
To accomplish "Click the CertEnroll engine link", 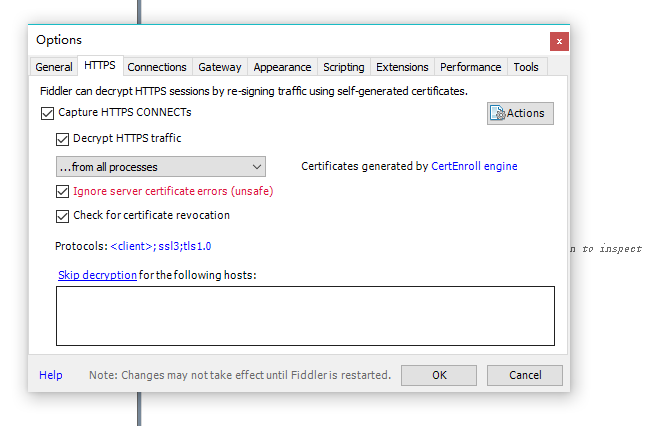I will tap(474, 167).
